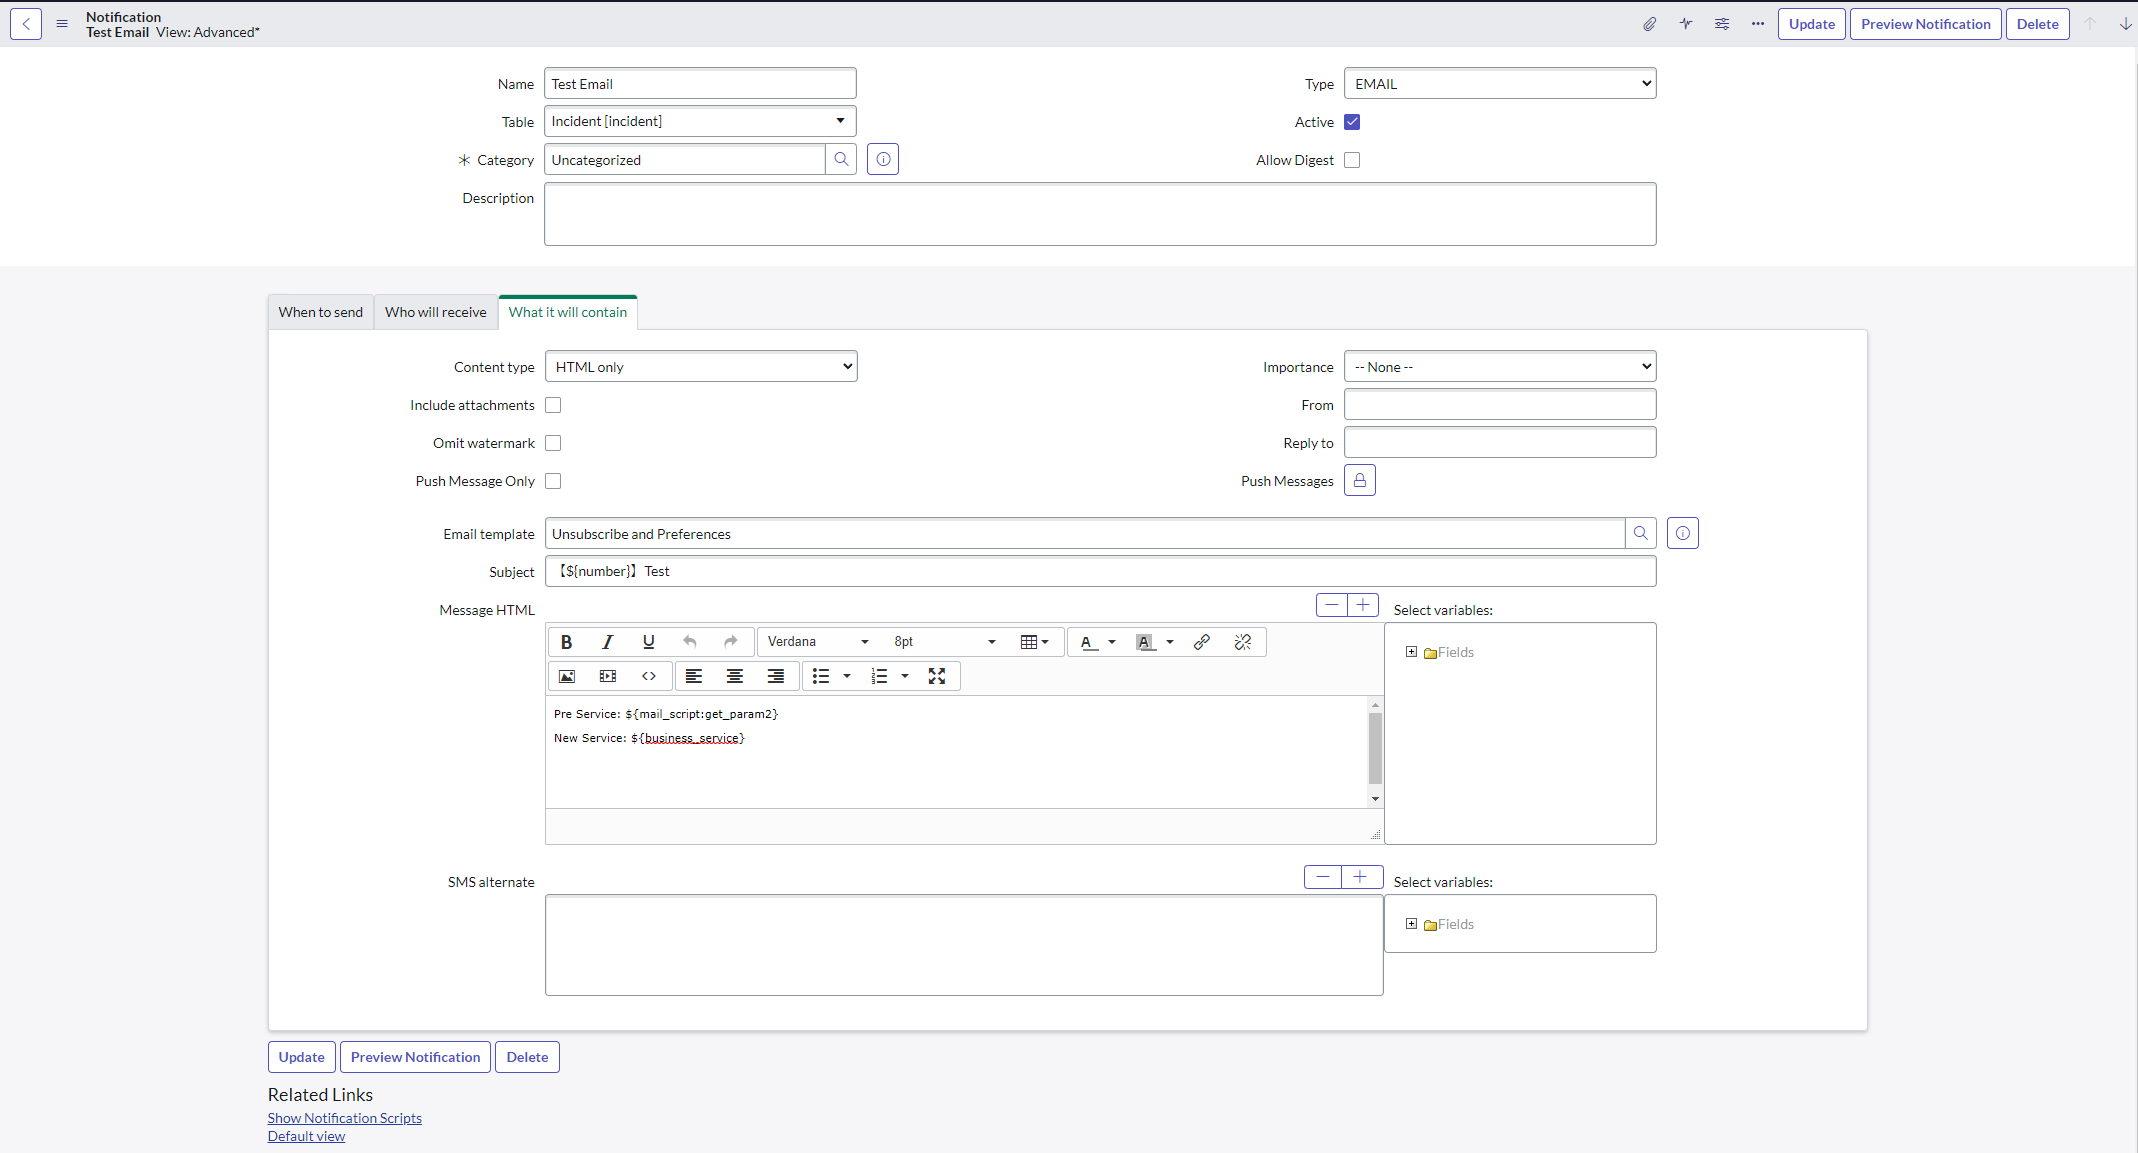Center align the message text
Viewport: 2138px width, 1153px height.
[x=734, y=677]
